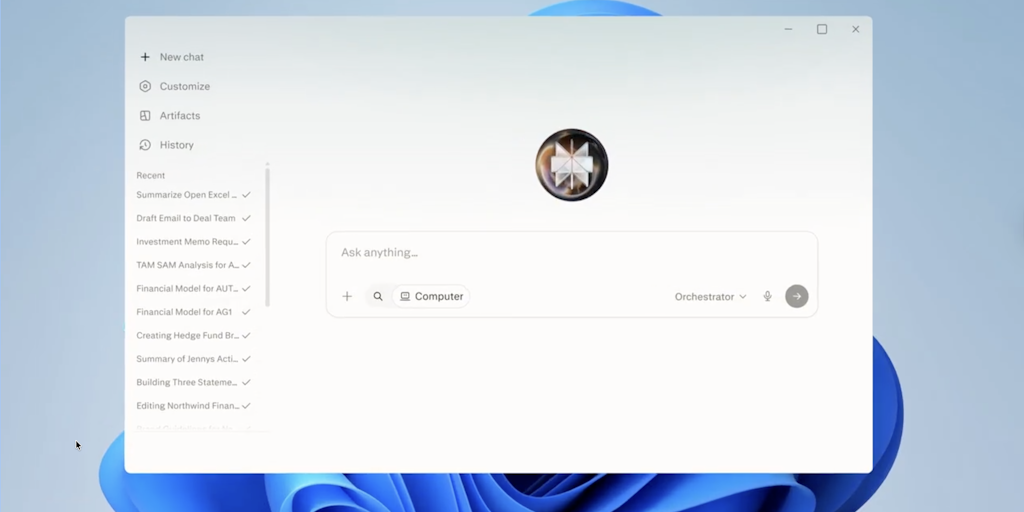
Task: Toggle the Computer mode chip
Action: [x=431, y=296]
